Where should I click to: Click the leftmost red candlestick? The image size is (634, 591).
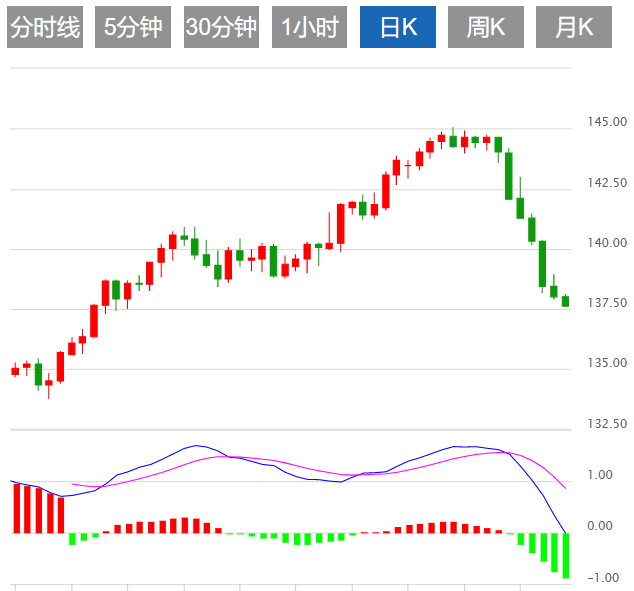tap(15, 371)
